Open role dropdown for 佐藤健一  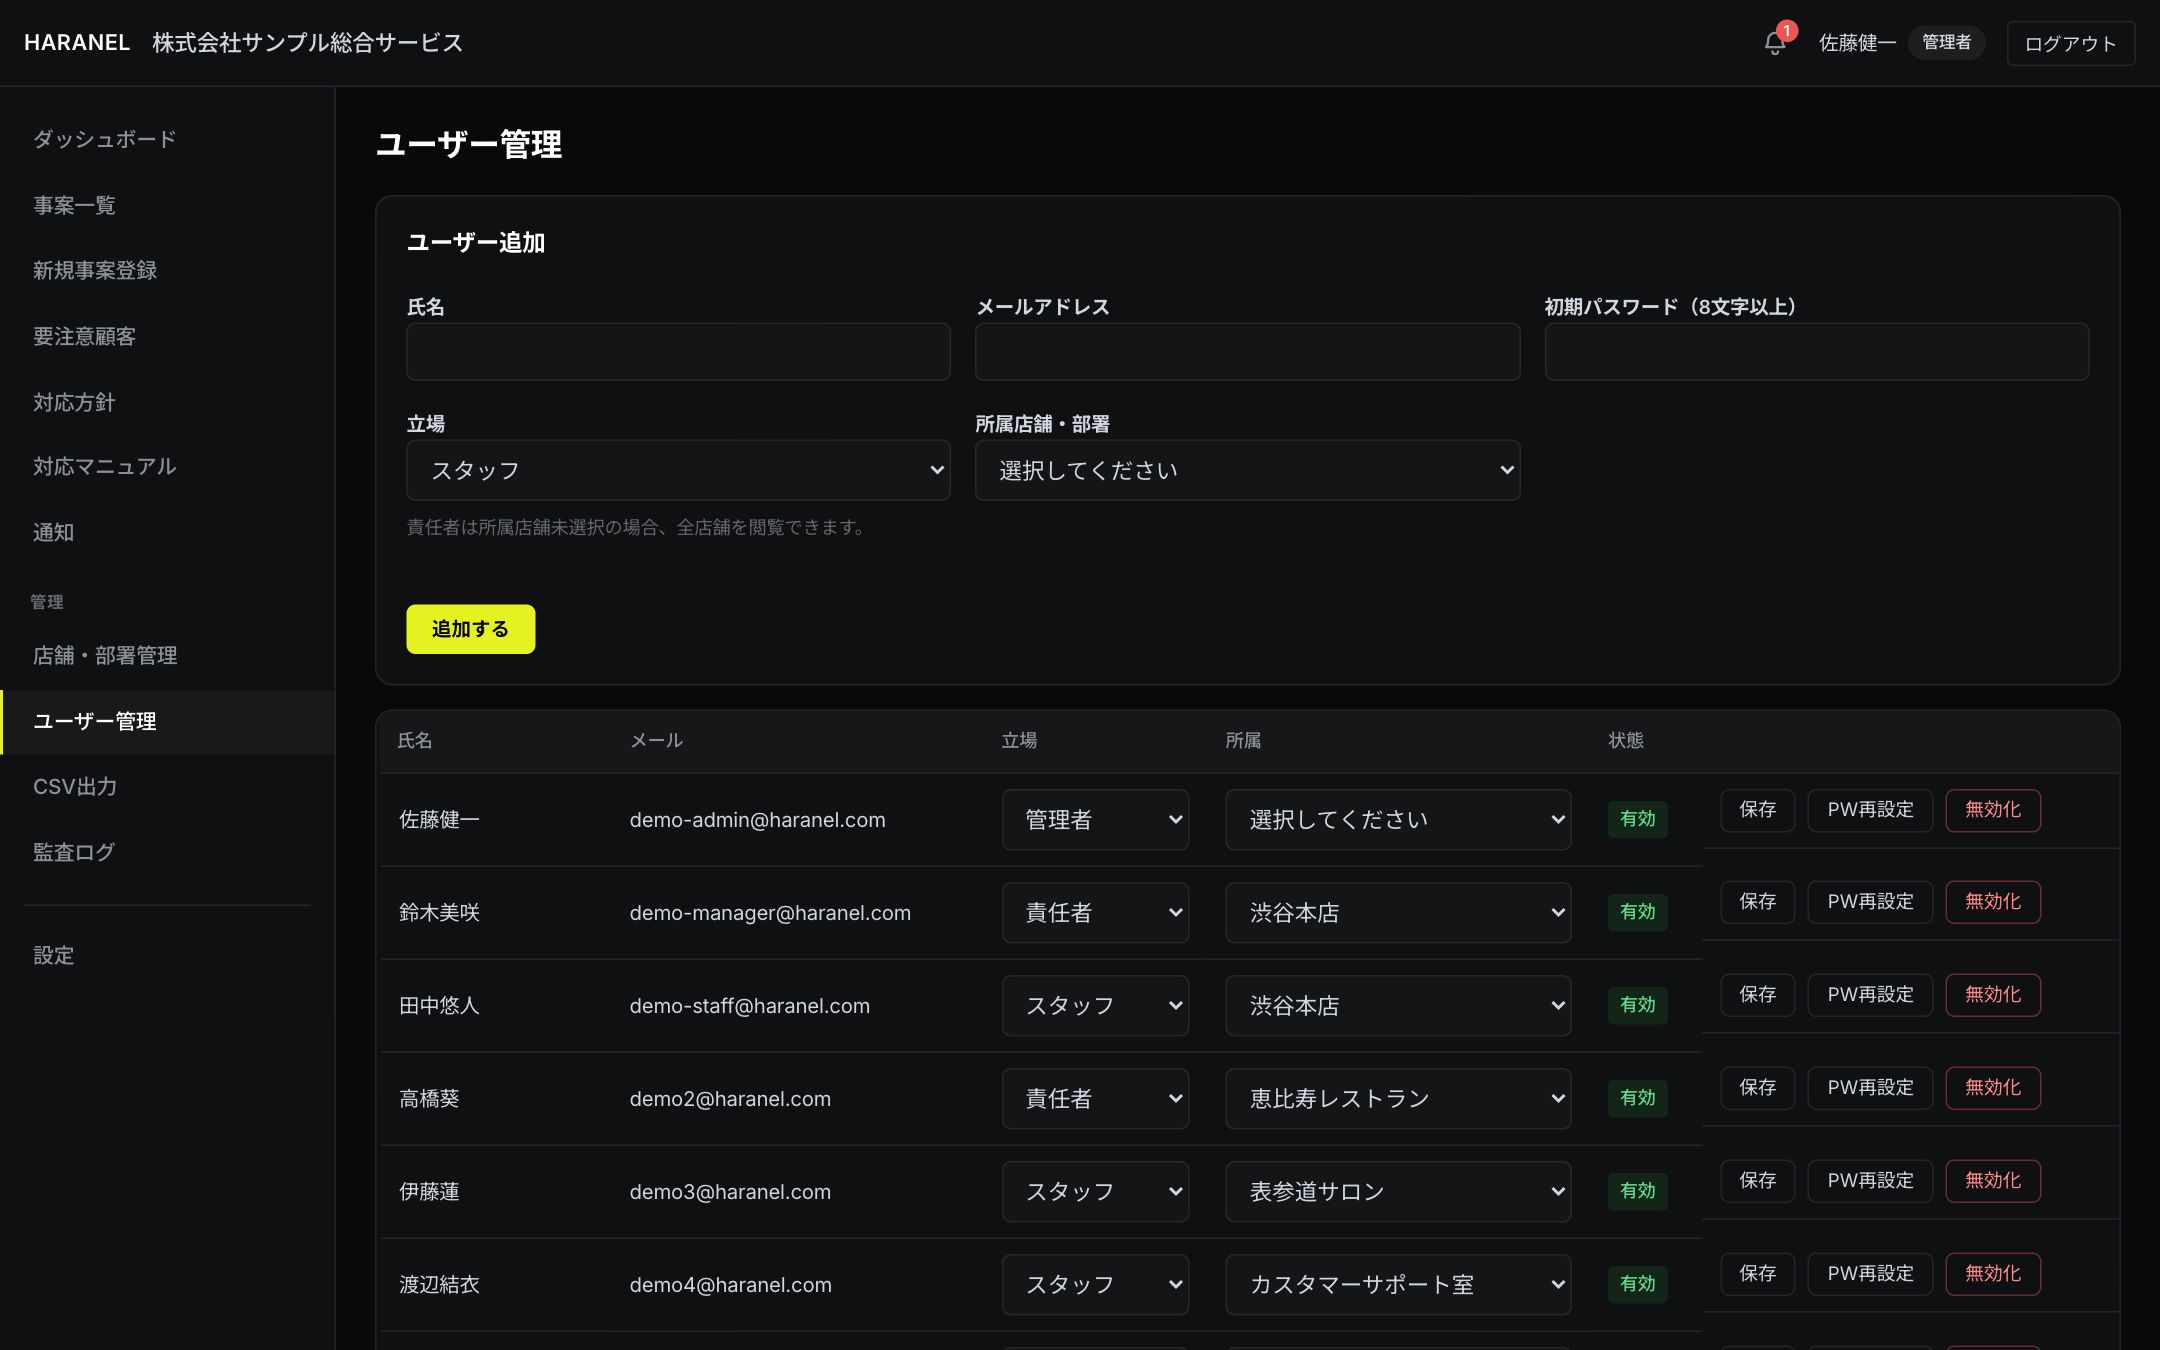1095,820
